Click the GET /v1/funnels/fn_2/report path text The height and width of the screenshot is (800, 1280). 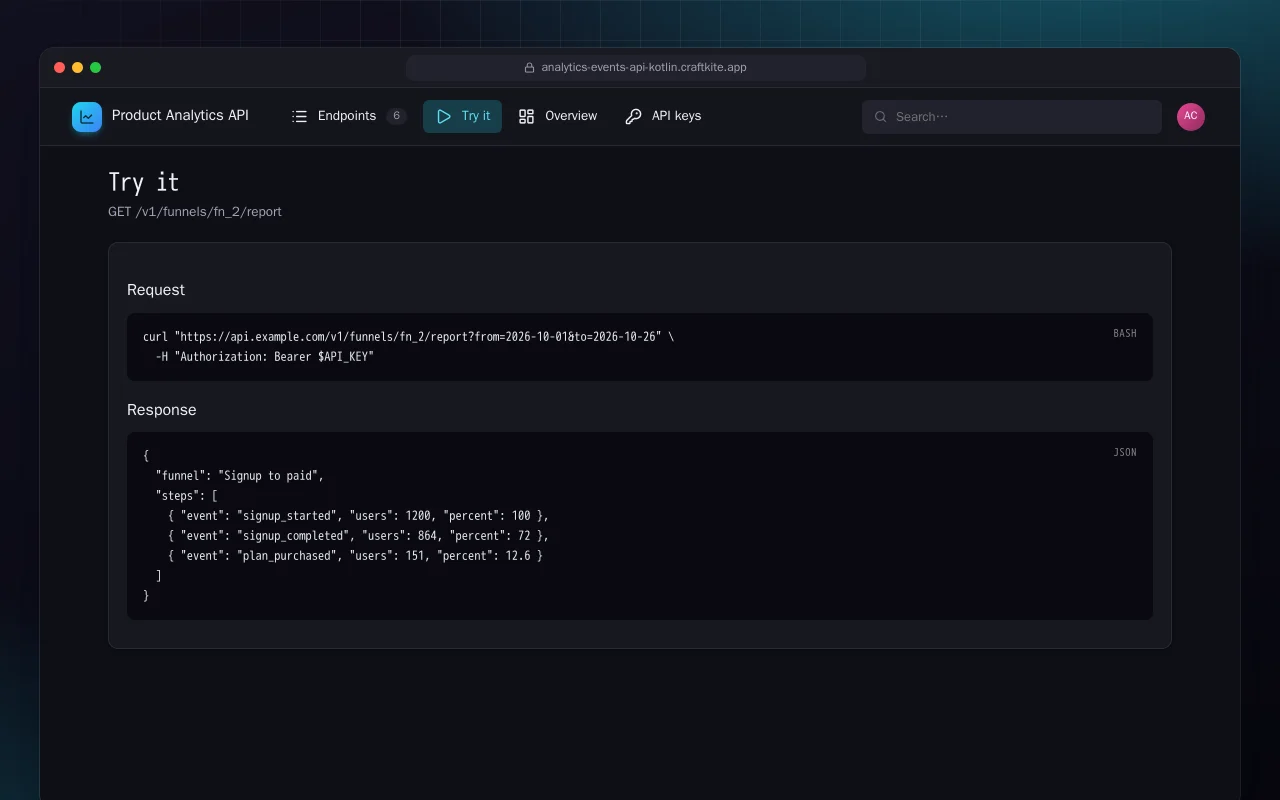pyautogui.click(x=195, y=212)
